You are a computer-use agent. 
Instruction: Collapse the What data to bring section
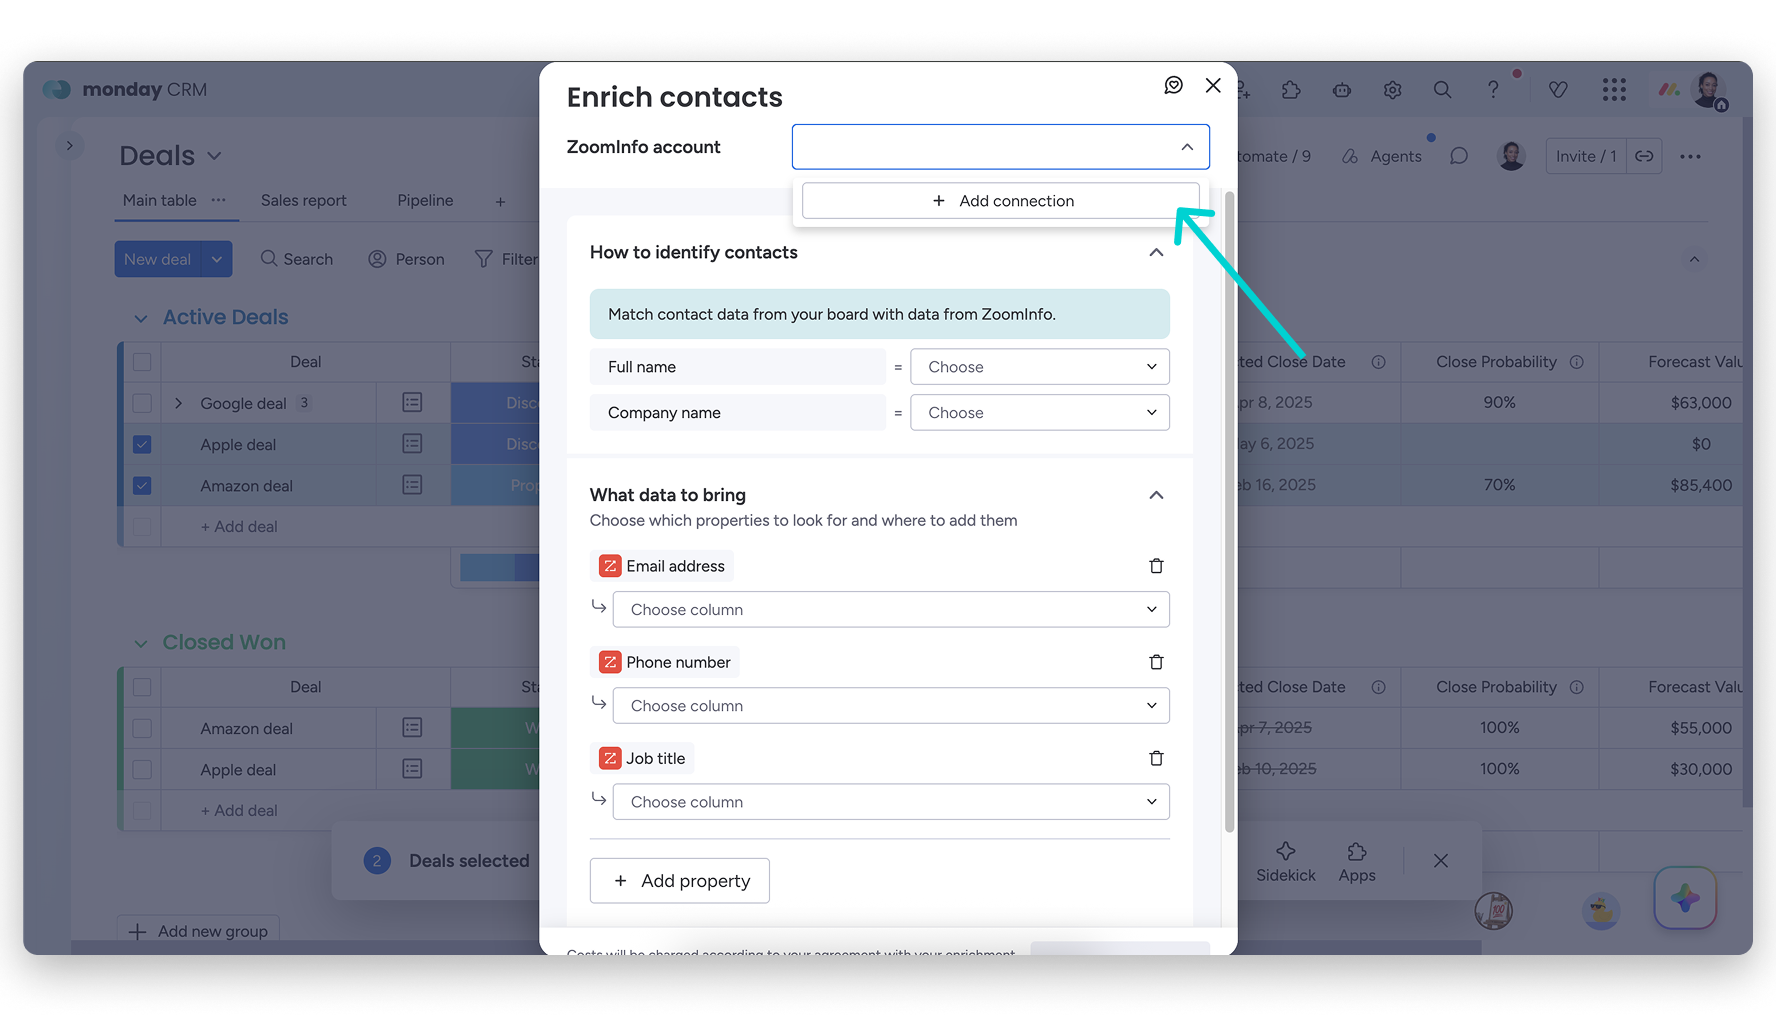(1156, 495)
